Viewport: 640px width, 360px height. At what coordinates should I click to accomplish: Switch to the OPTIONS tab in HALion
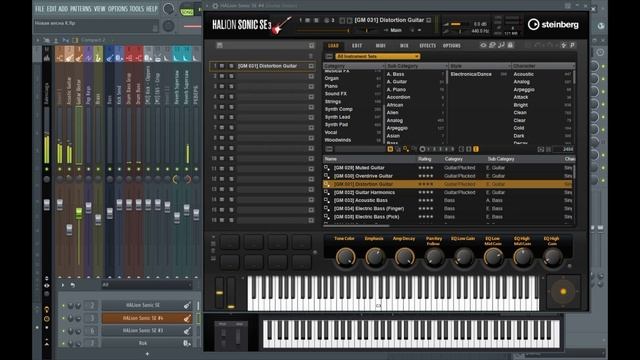451,46
